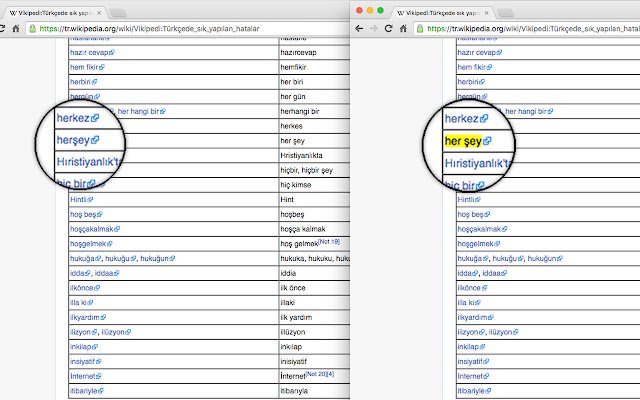Open the 'ilkönce' link in left window
This screenshot has width=640, height=400.
(82, 288)
